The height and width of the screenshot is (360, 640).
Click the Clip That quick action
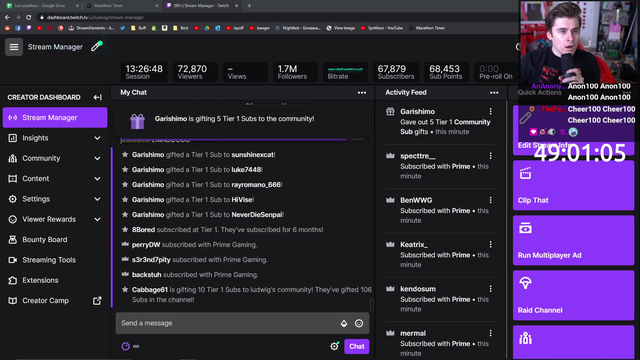(x=573, y=186)
